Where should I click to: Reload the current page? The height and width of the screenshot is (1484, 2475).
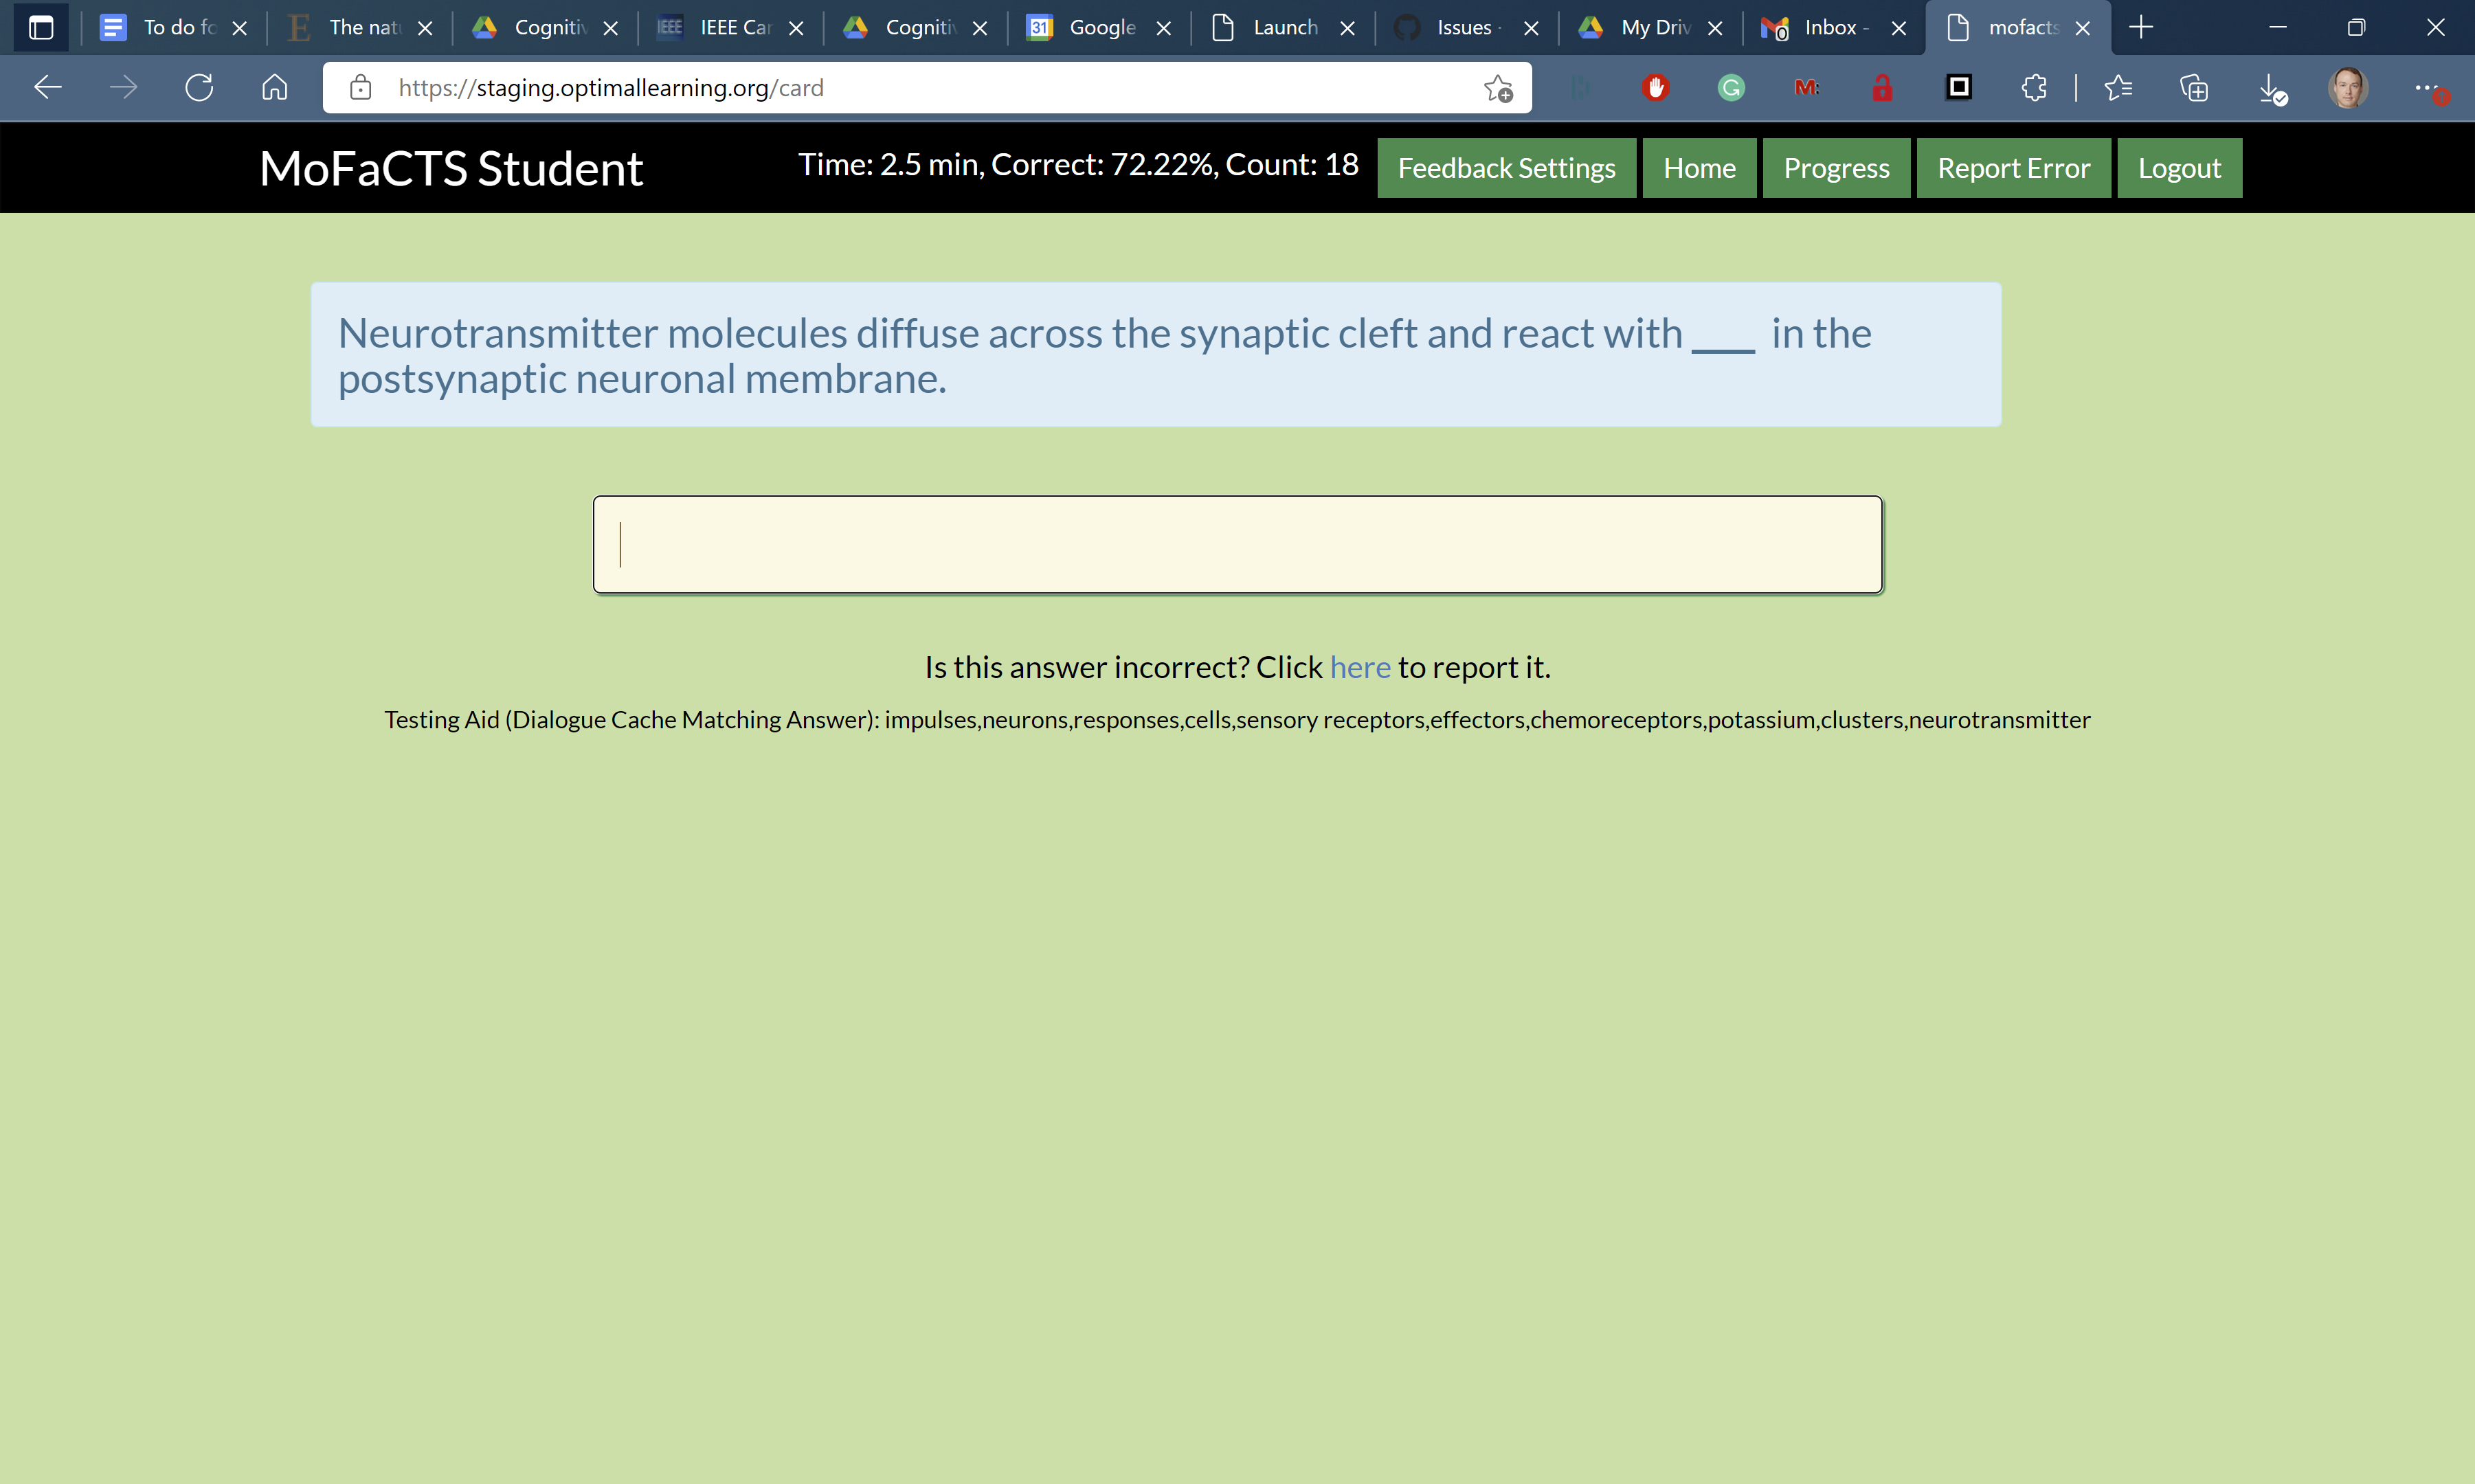[199, 87]
